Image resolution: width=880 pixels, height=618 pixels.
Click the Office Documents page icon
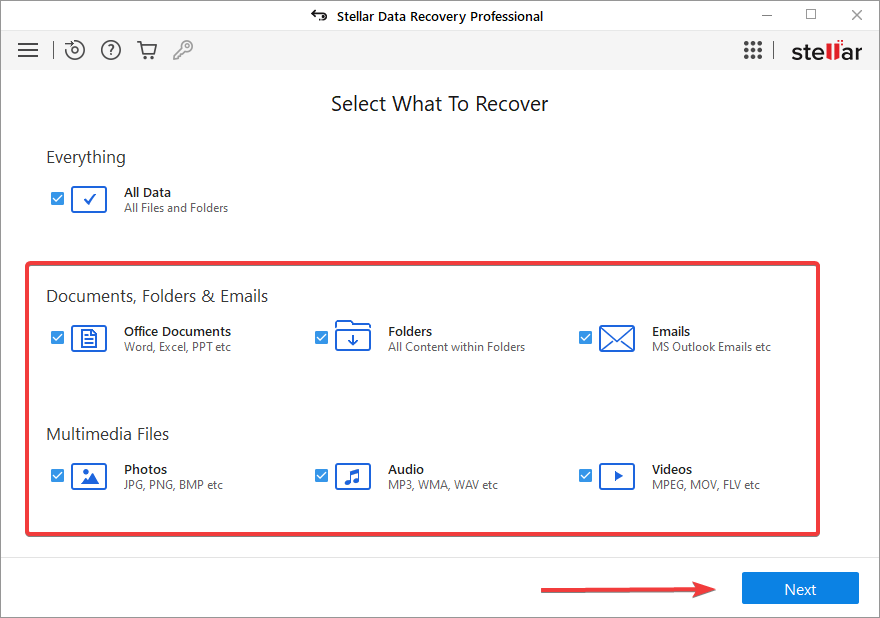89,338
